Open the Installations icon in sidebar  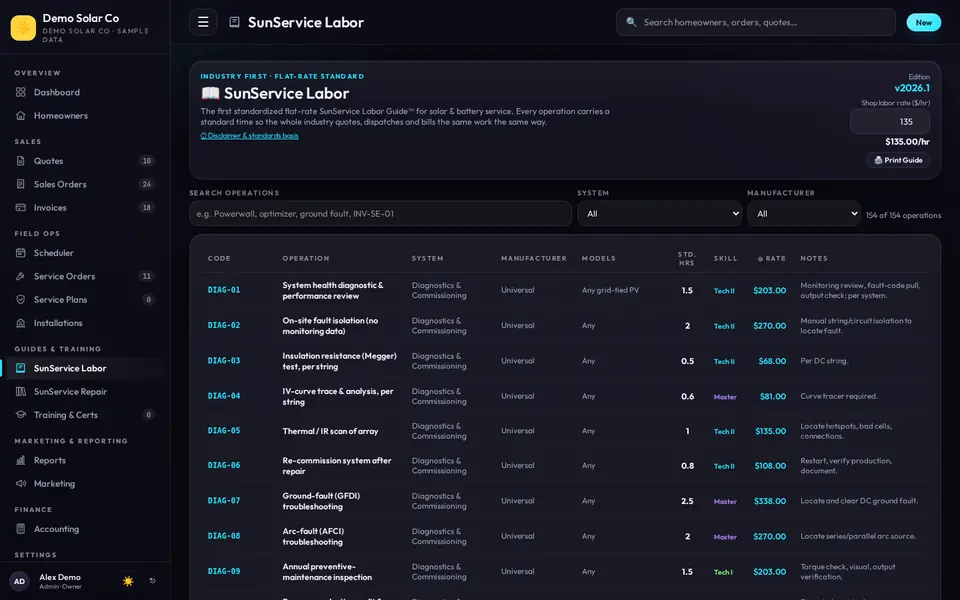pyautogui.click(x=21, y=323)
